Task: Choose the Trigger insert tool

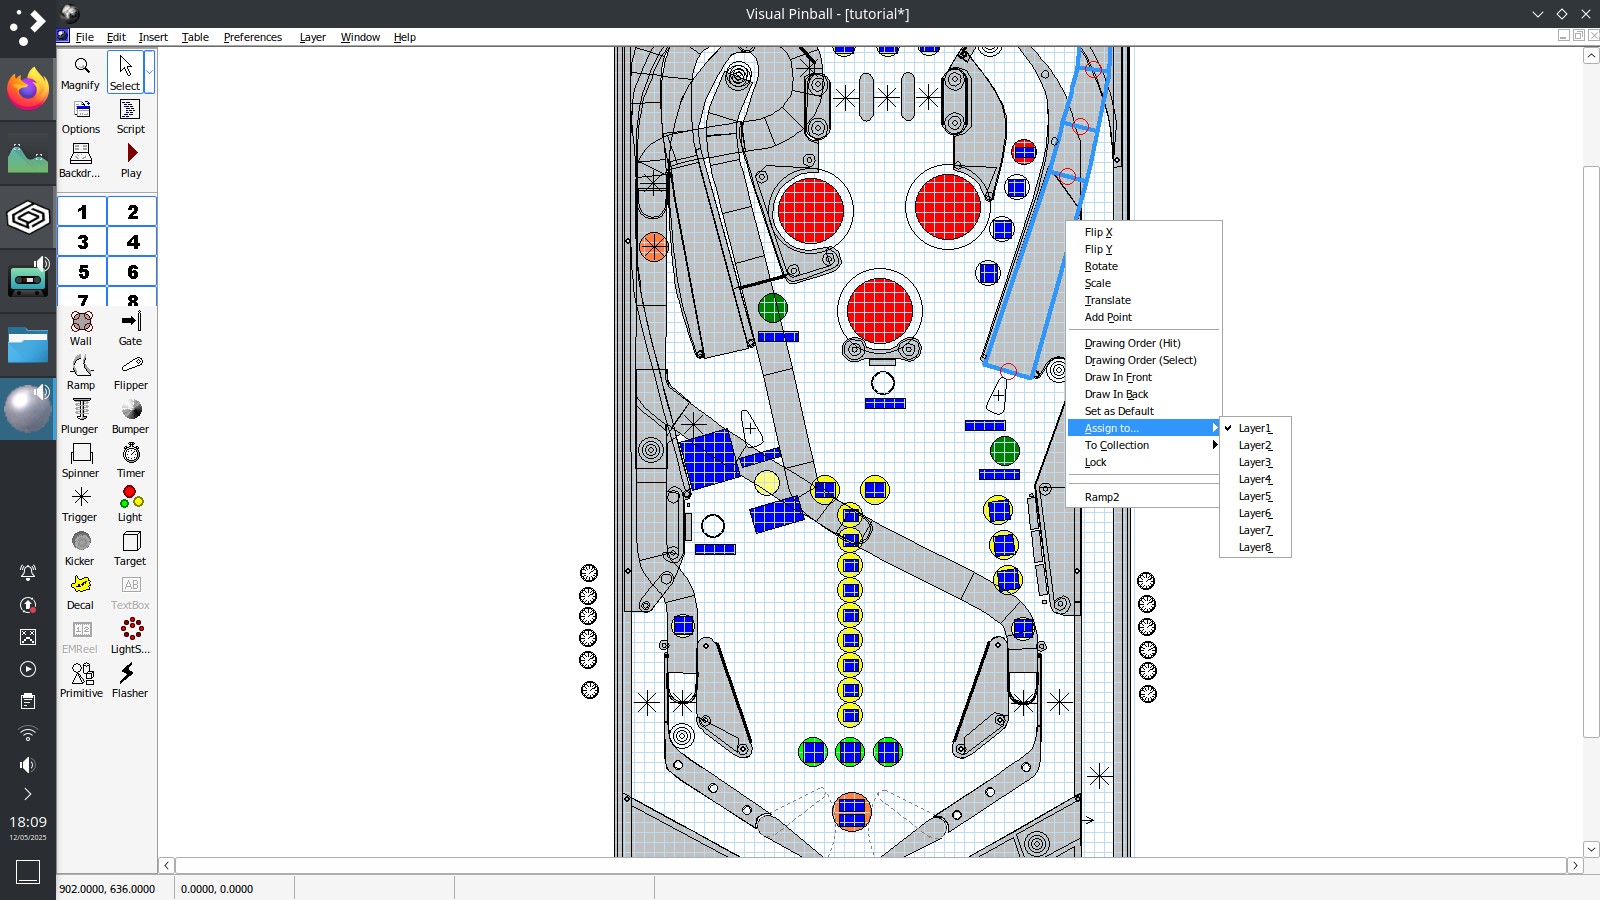Action: pyautogui.click(x=81, y=504)
